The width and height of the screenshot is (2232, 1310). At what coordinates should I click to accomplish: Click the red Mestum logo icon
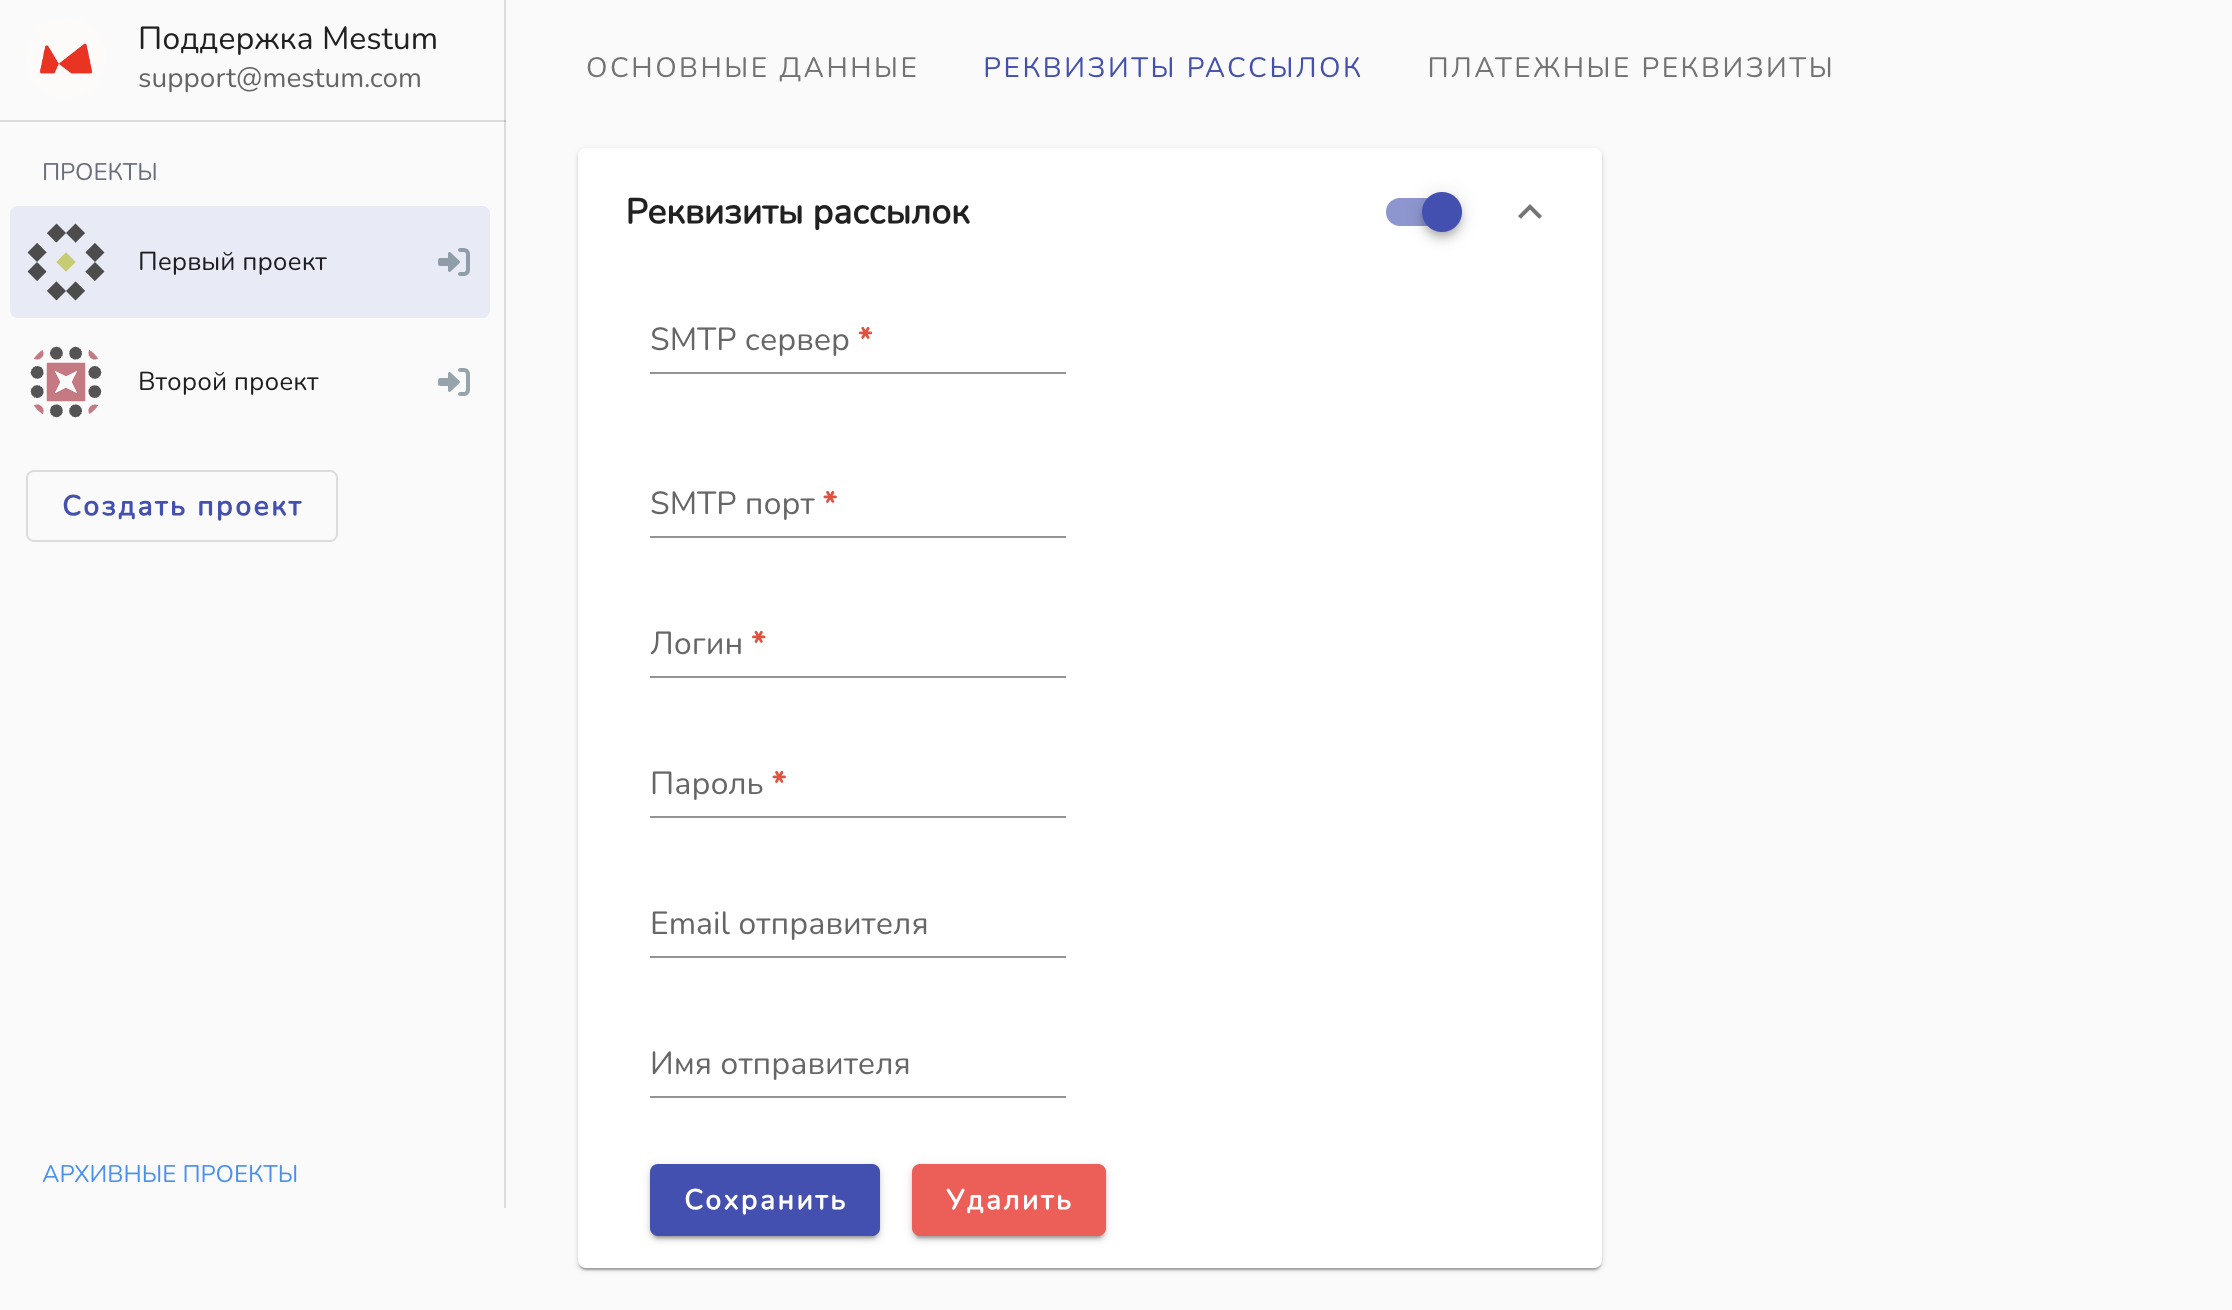(x=66, y=59)
